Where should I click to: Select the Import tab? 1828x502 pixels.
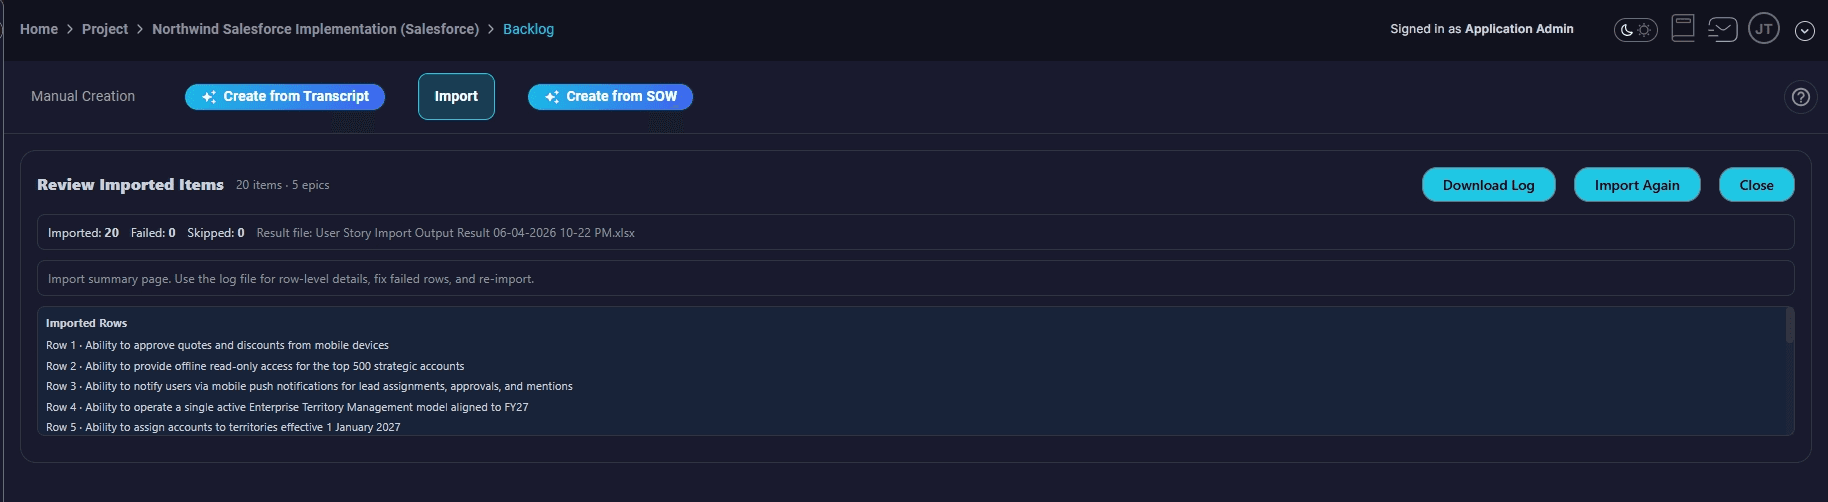point(456,96)
